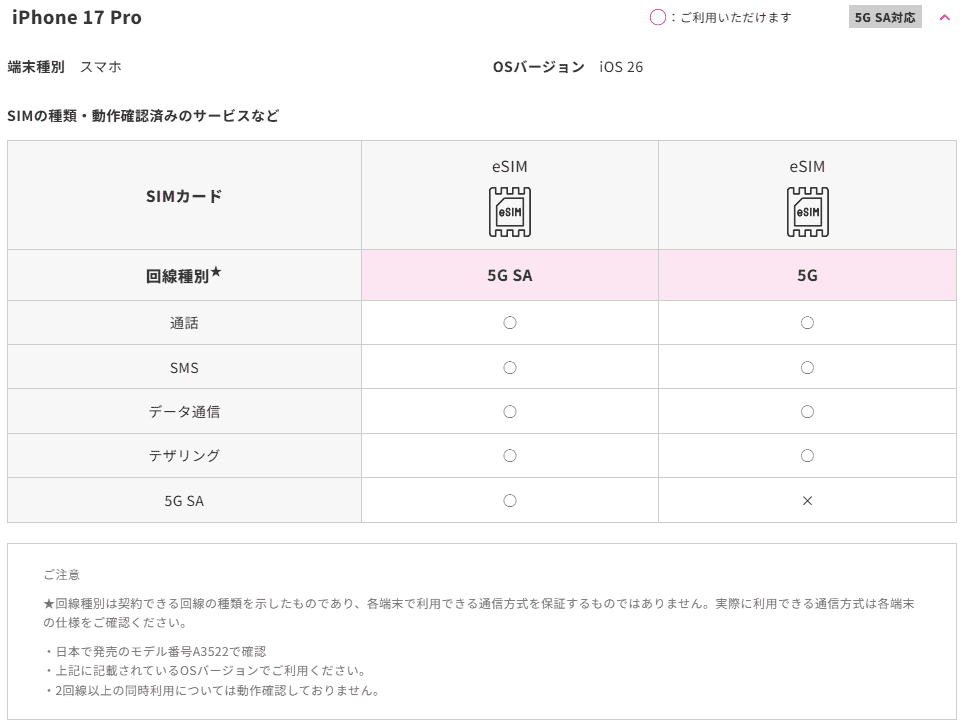
Task: Click the eSIM icon above 5G SA
Action: pyautogui.click(x=510, y=212)
